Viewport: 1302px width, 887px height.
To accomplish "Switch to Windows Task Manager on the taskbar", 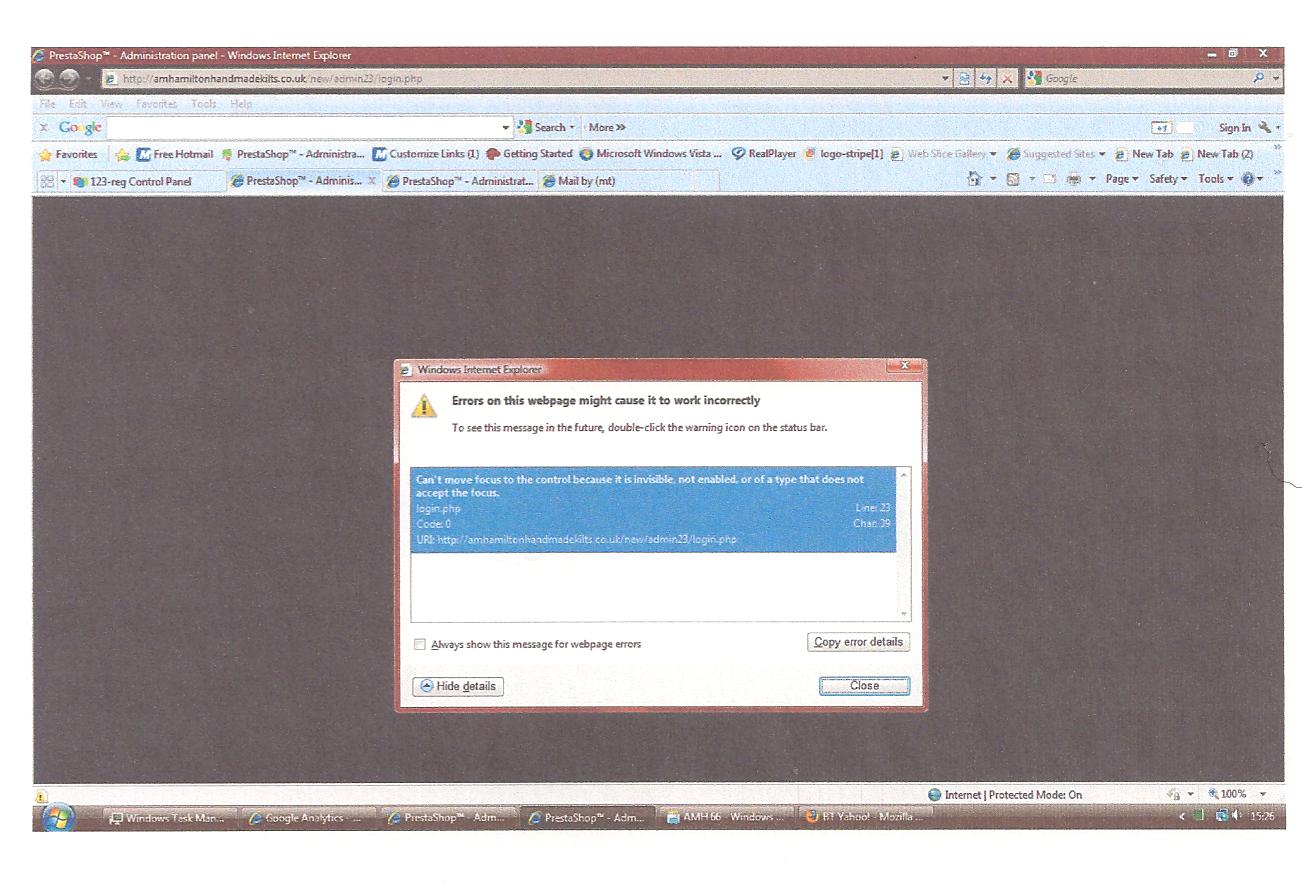I will 170,817.
